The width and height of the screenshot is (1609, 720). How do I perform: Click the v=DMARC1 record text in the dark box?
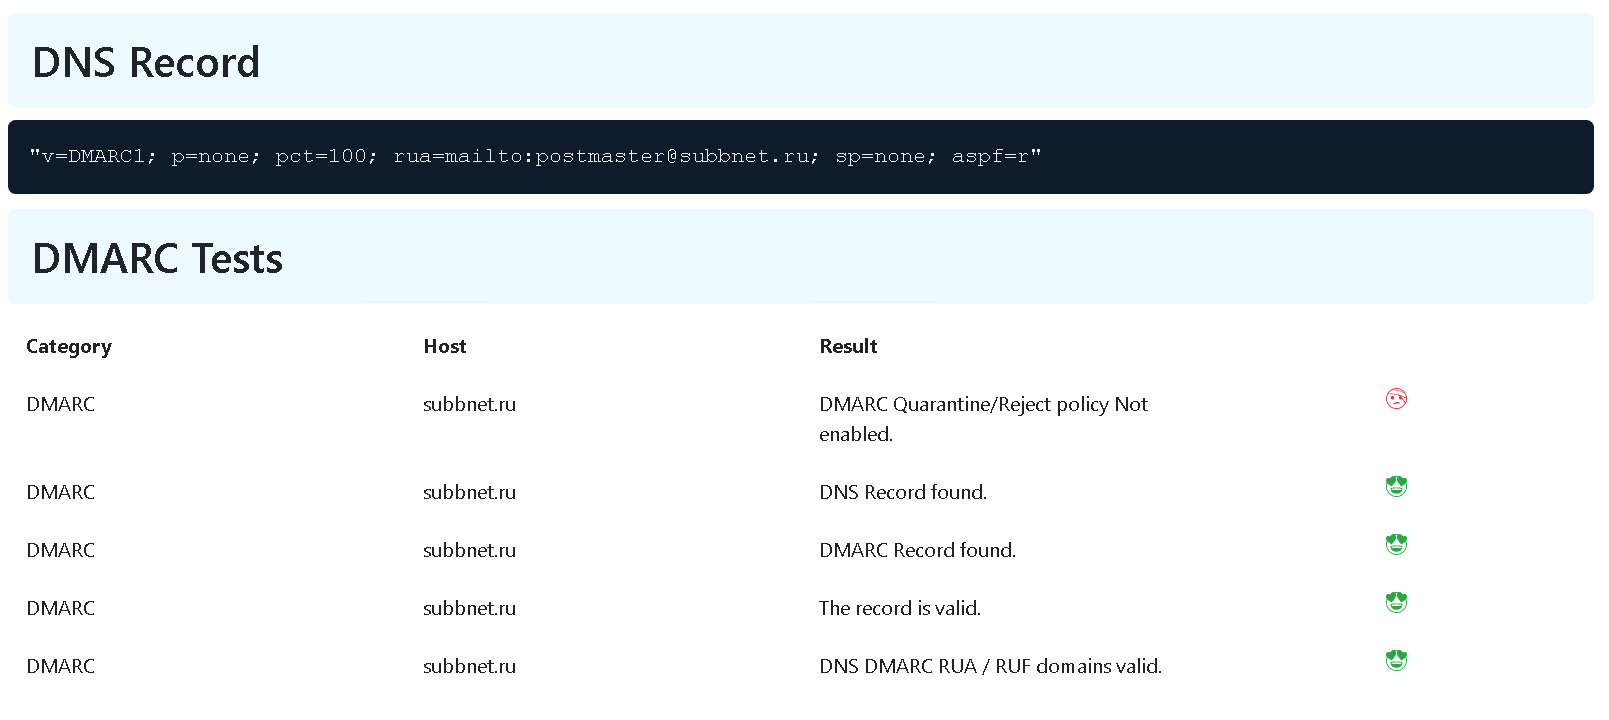click(x=535, y=156)
